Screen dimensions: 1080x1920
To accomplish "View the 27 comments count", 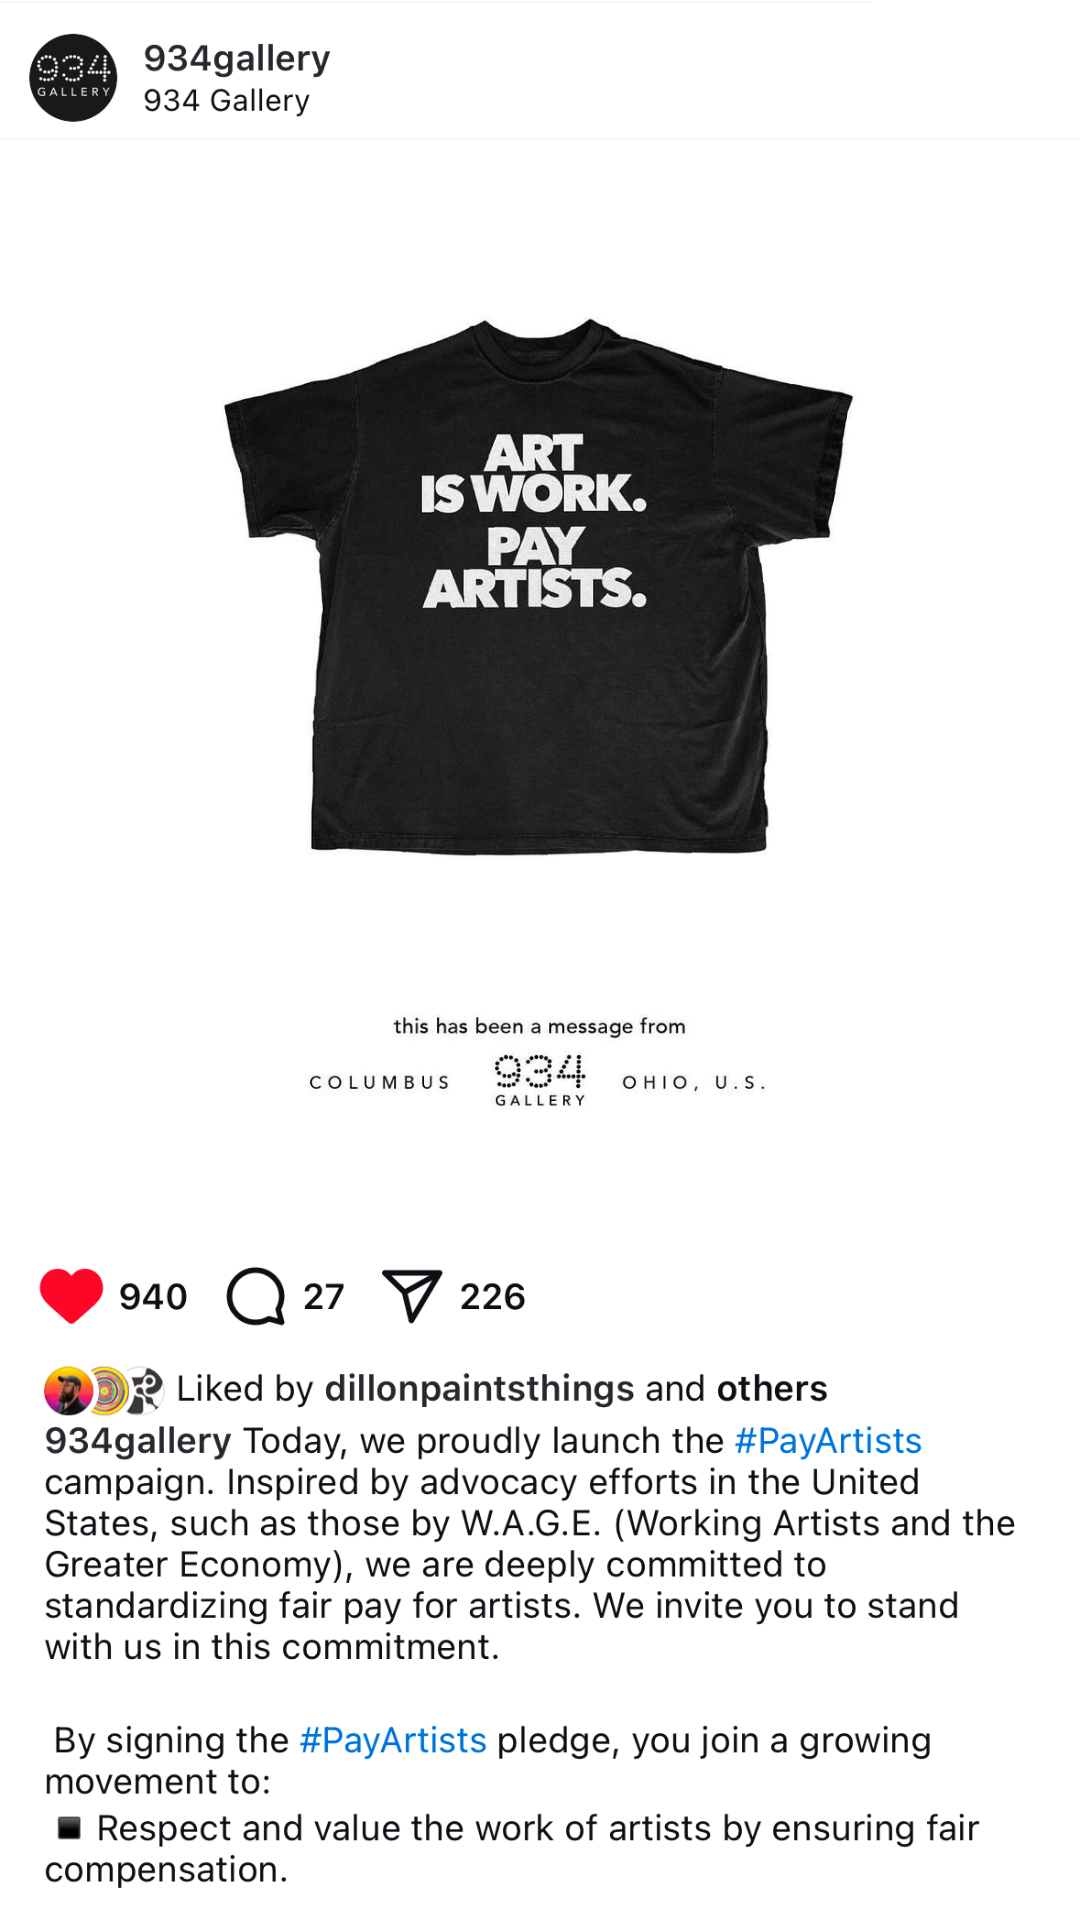I will click(324, 1297).
